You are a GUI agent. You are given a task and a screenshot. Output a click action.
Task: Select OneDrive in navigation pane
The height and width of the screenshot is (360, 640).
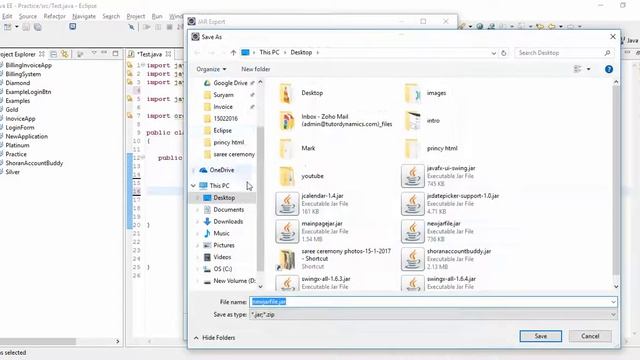click(x=222, y=170)
